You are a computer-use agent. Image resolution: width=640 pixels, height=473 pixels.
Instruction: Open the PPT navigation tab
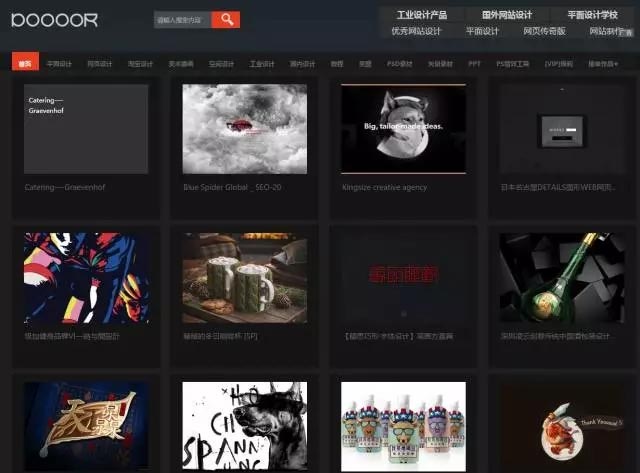[x=474, y=63]
